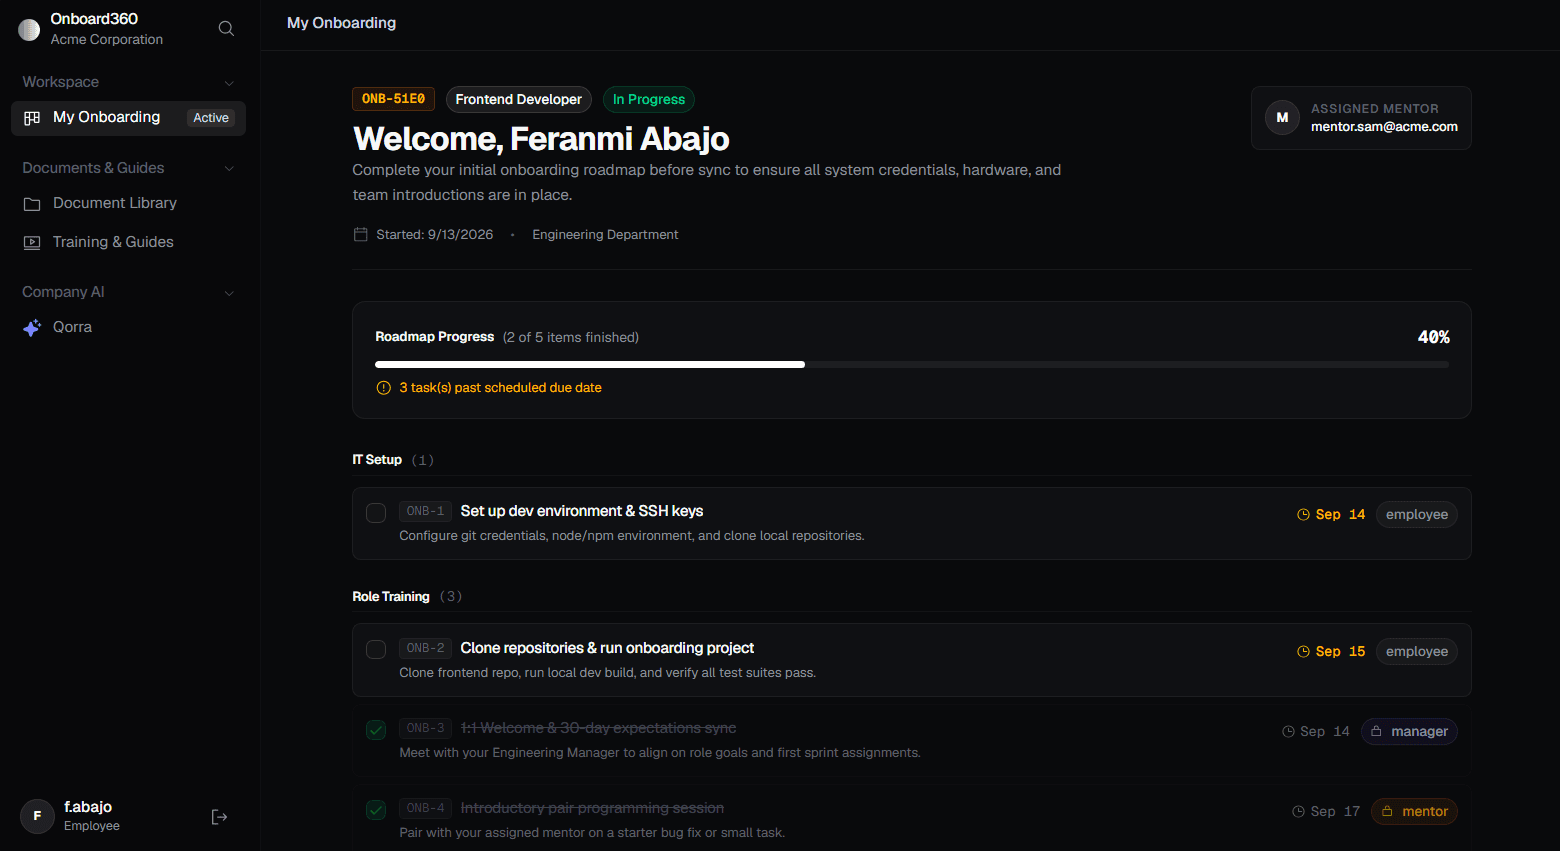Click the mentor M avatar
This screenshot has height=851, width=1560.
tap(1282, 118)
